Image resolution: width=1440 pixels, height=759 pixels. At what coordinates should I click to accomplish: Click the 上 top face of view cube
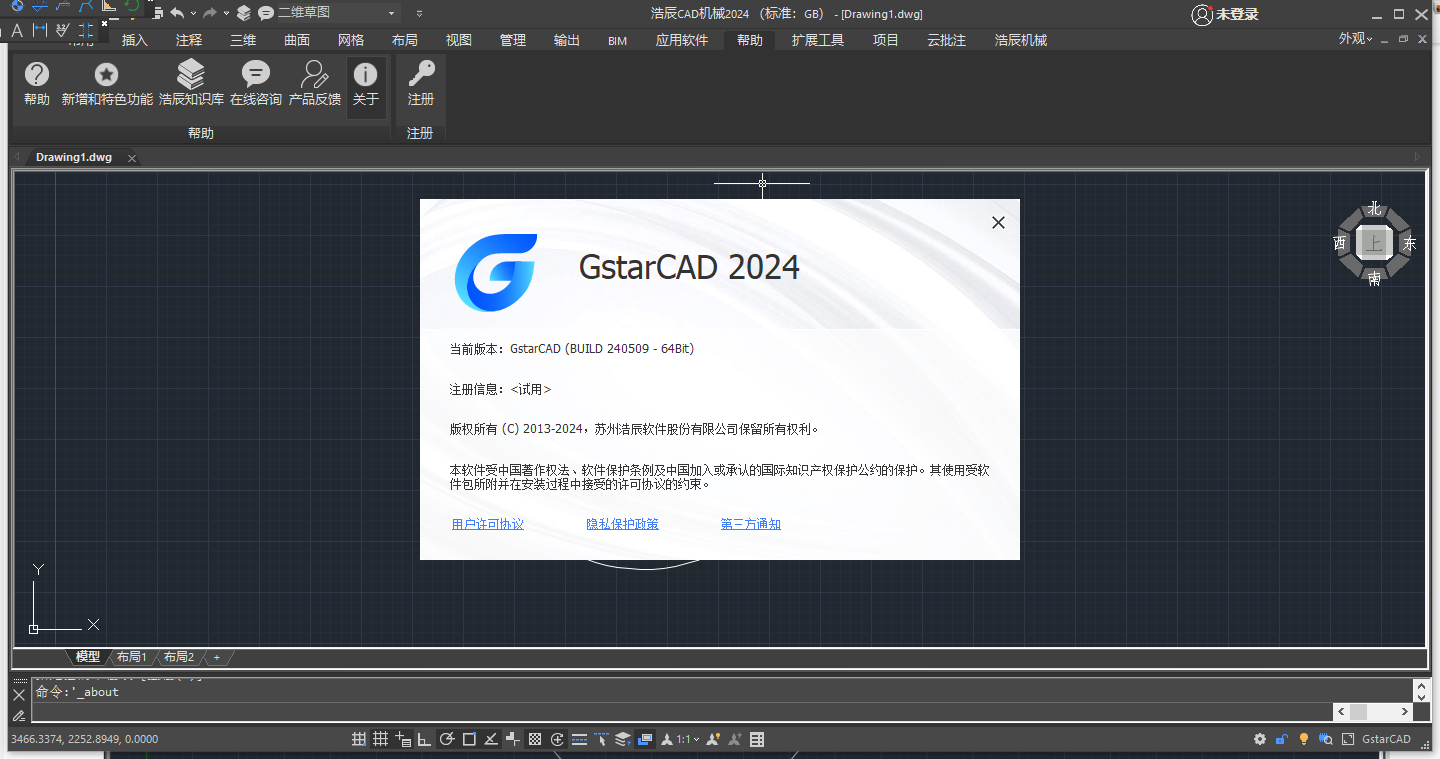pyautogui.click(x=1375, y=243)
